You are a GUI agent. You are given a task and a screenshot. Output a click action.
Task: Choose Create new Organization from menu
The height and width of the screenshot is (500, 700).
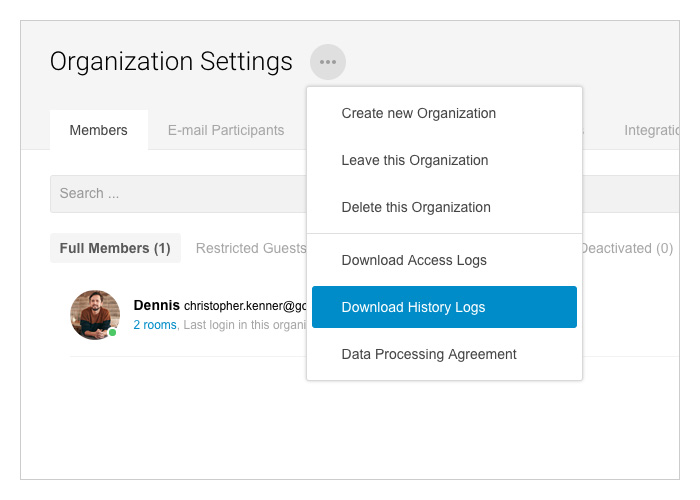418,113
